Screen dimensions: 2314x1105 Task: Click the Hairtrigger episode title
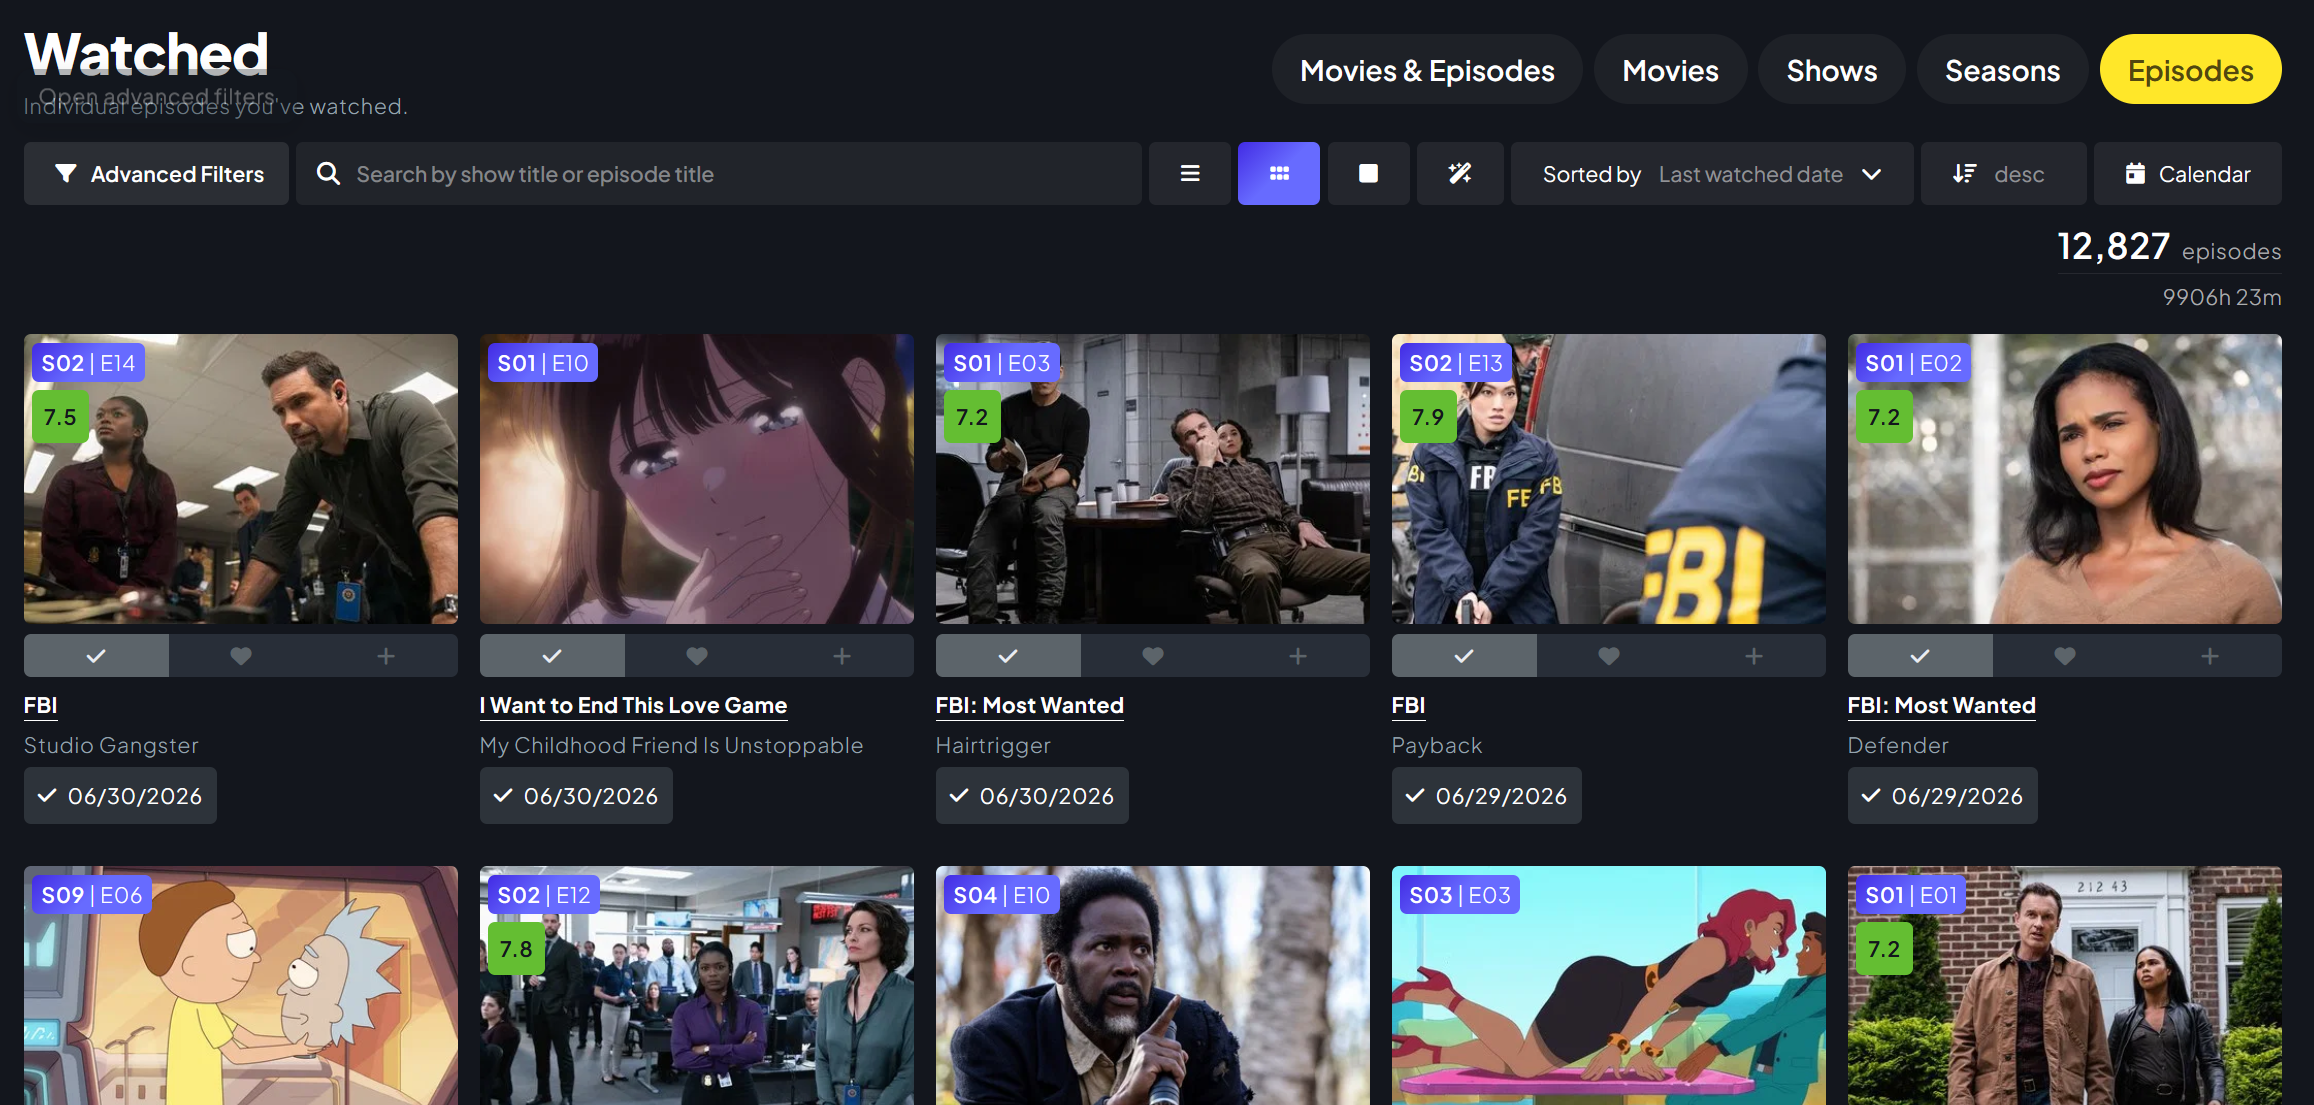993,746
